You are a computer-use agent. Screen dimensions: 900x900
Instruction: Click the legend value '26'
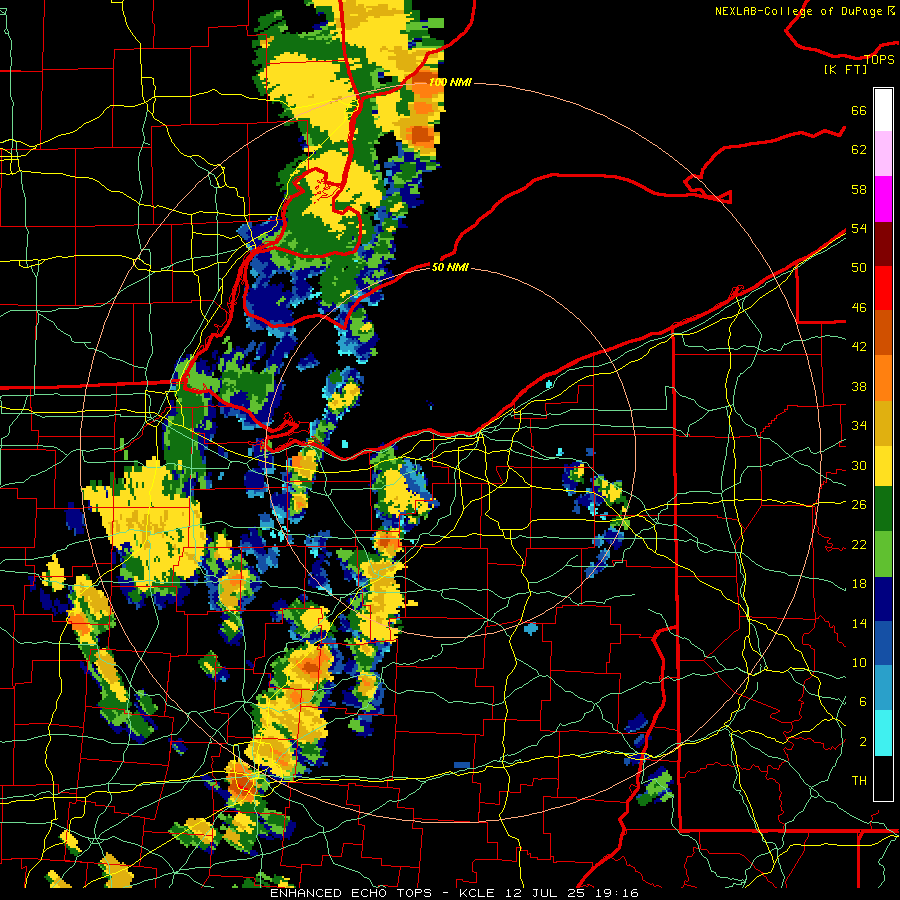tap(859, 505)
